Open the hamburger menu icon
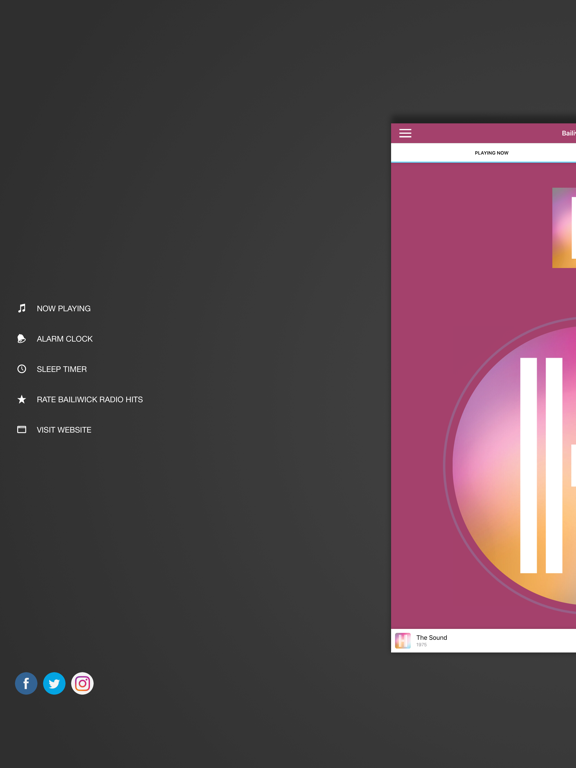 (405, 133)
